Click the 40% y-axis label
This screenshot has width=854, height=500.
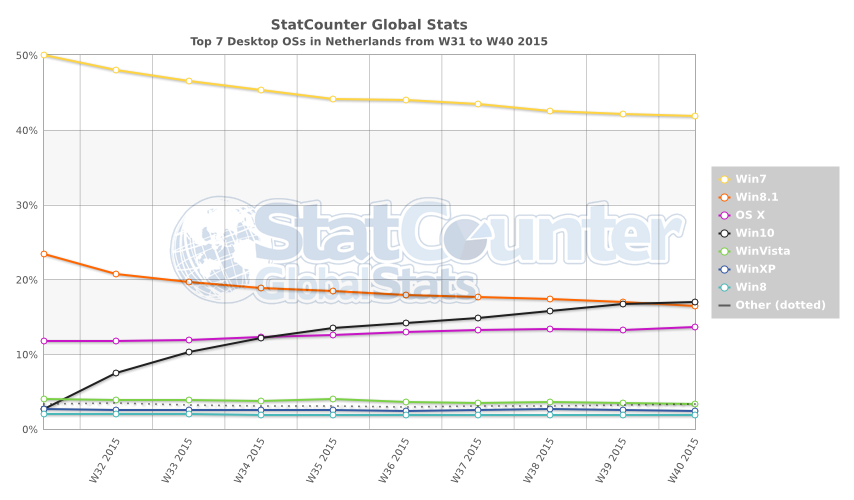point(26,131)
